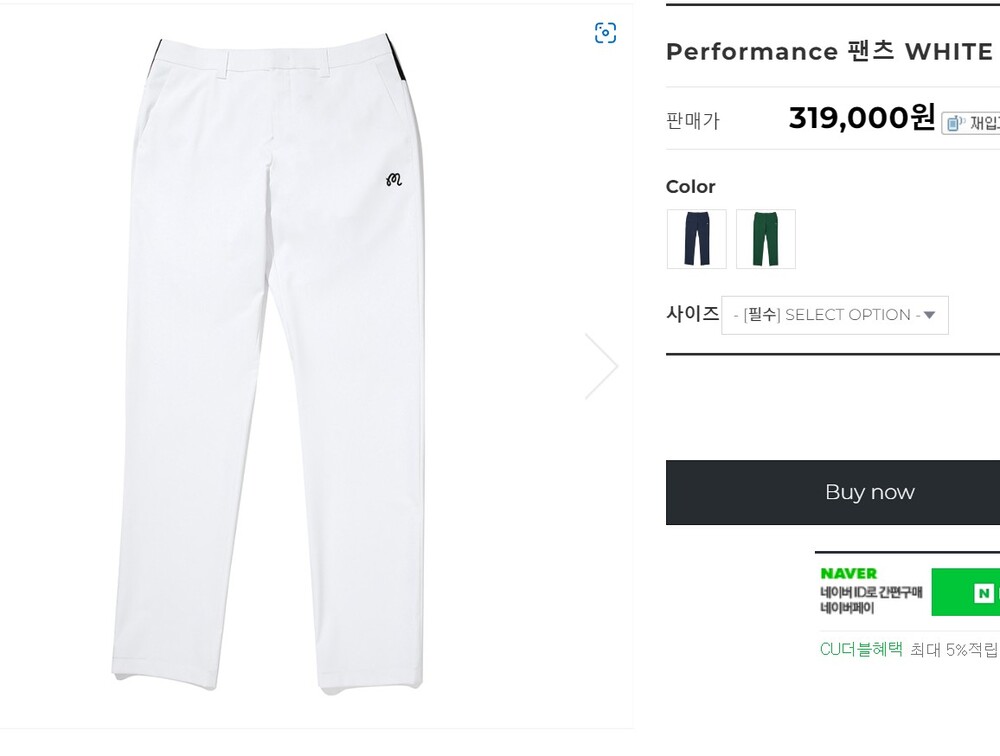Click the green NAVER logo
Screen dimensions: 1000x756
(848, 573)
